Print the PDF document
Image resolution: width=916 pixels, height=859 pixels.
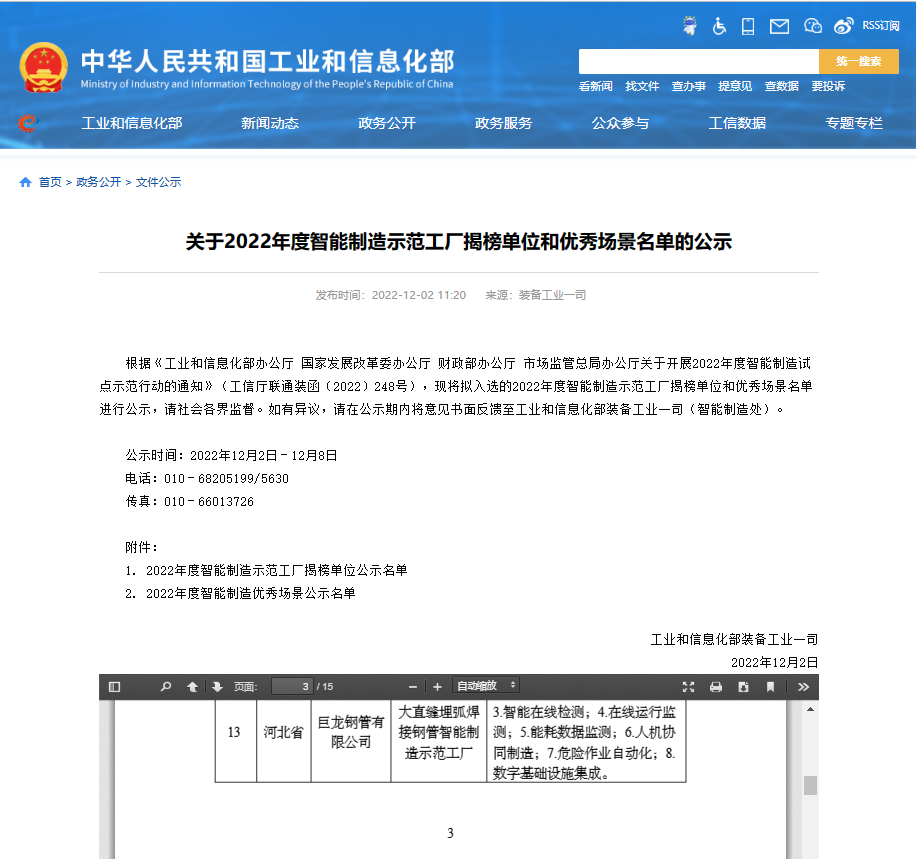pos(716,687)
